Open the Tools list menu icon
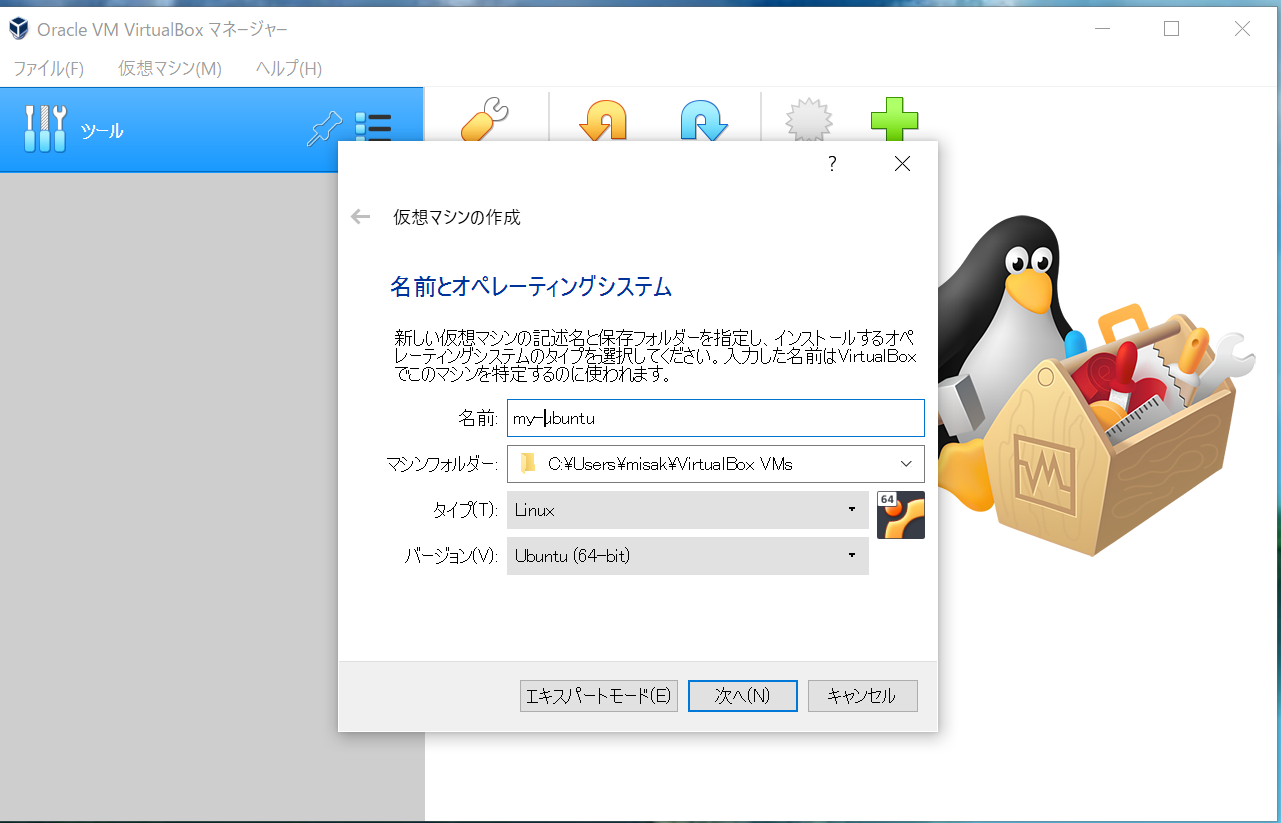 point(373,129)
